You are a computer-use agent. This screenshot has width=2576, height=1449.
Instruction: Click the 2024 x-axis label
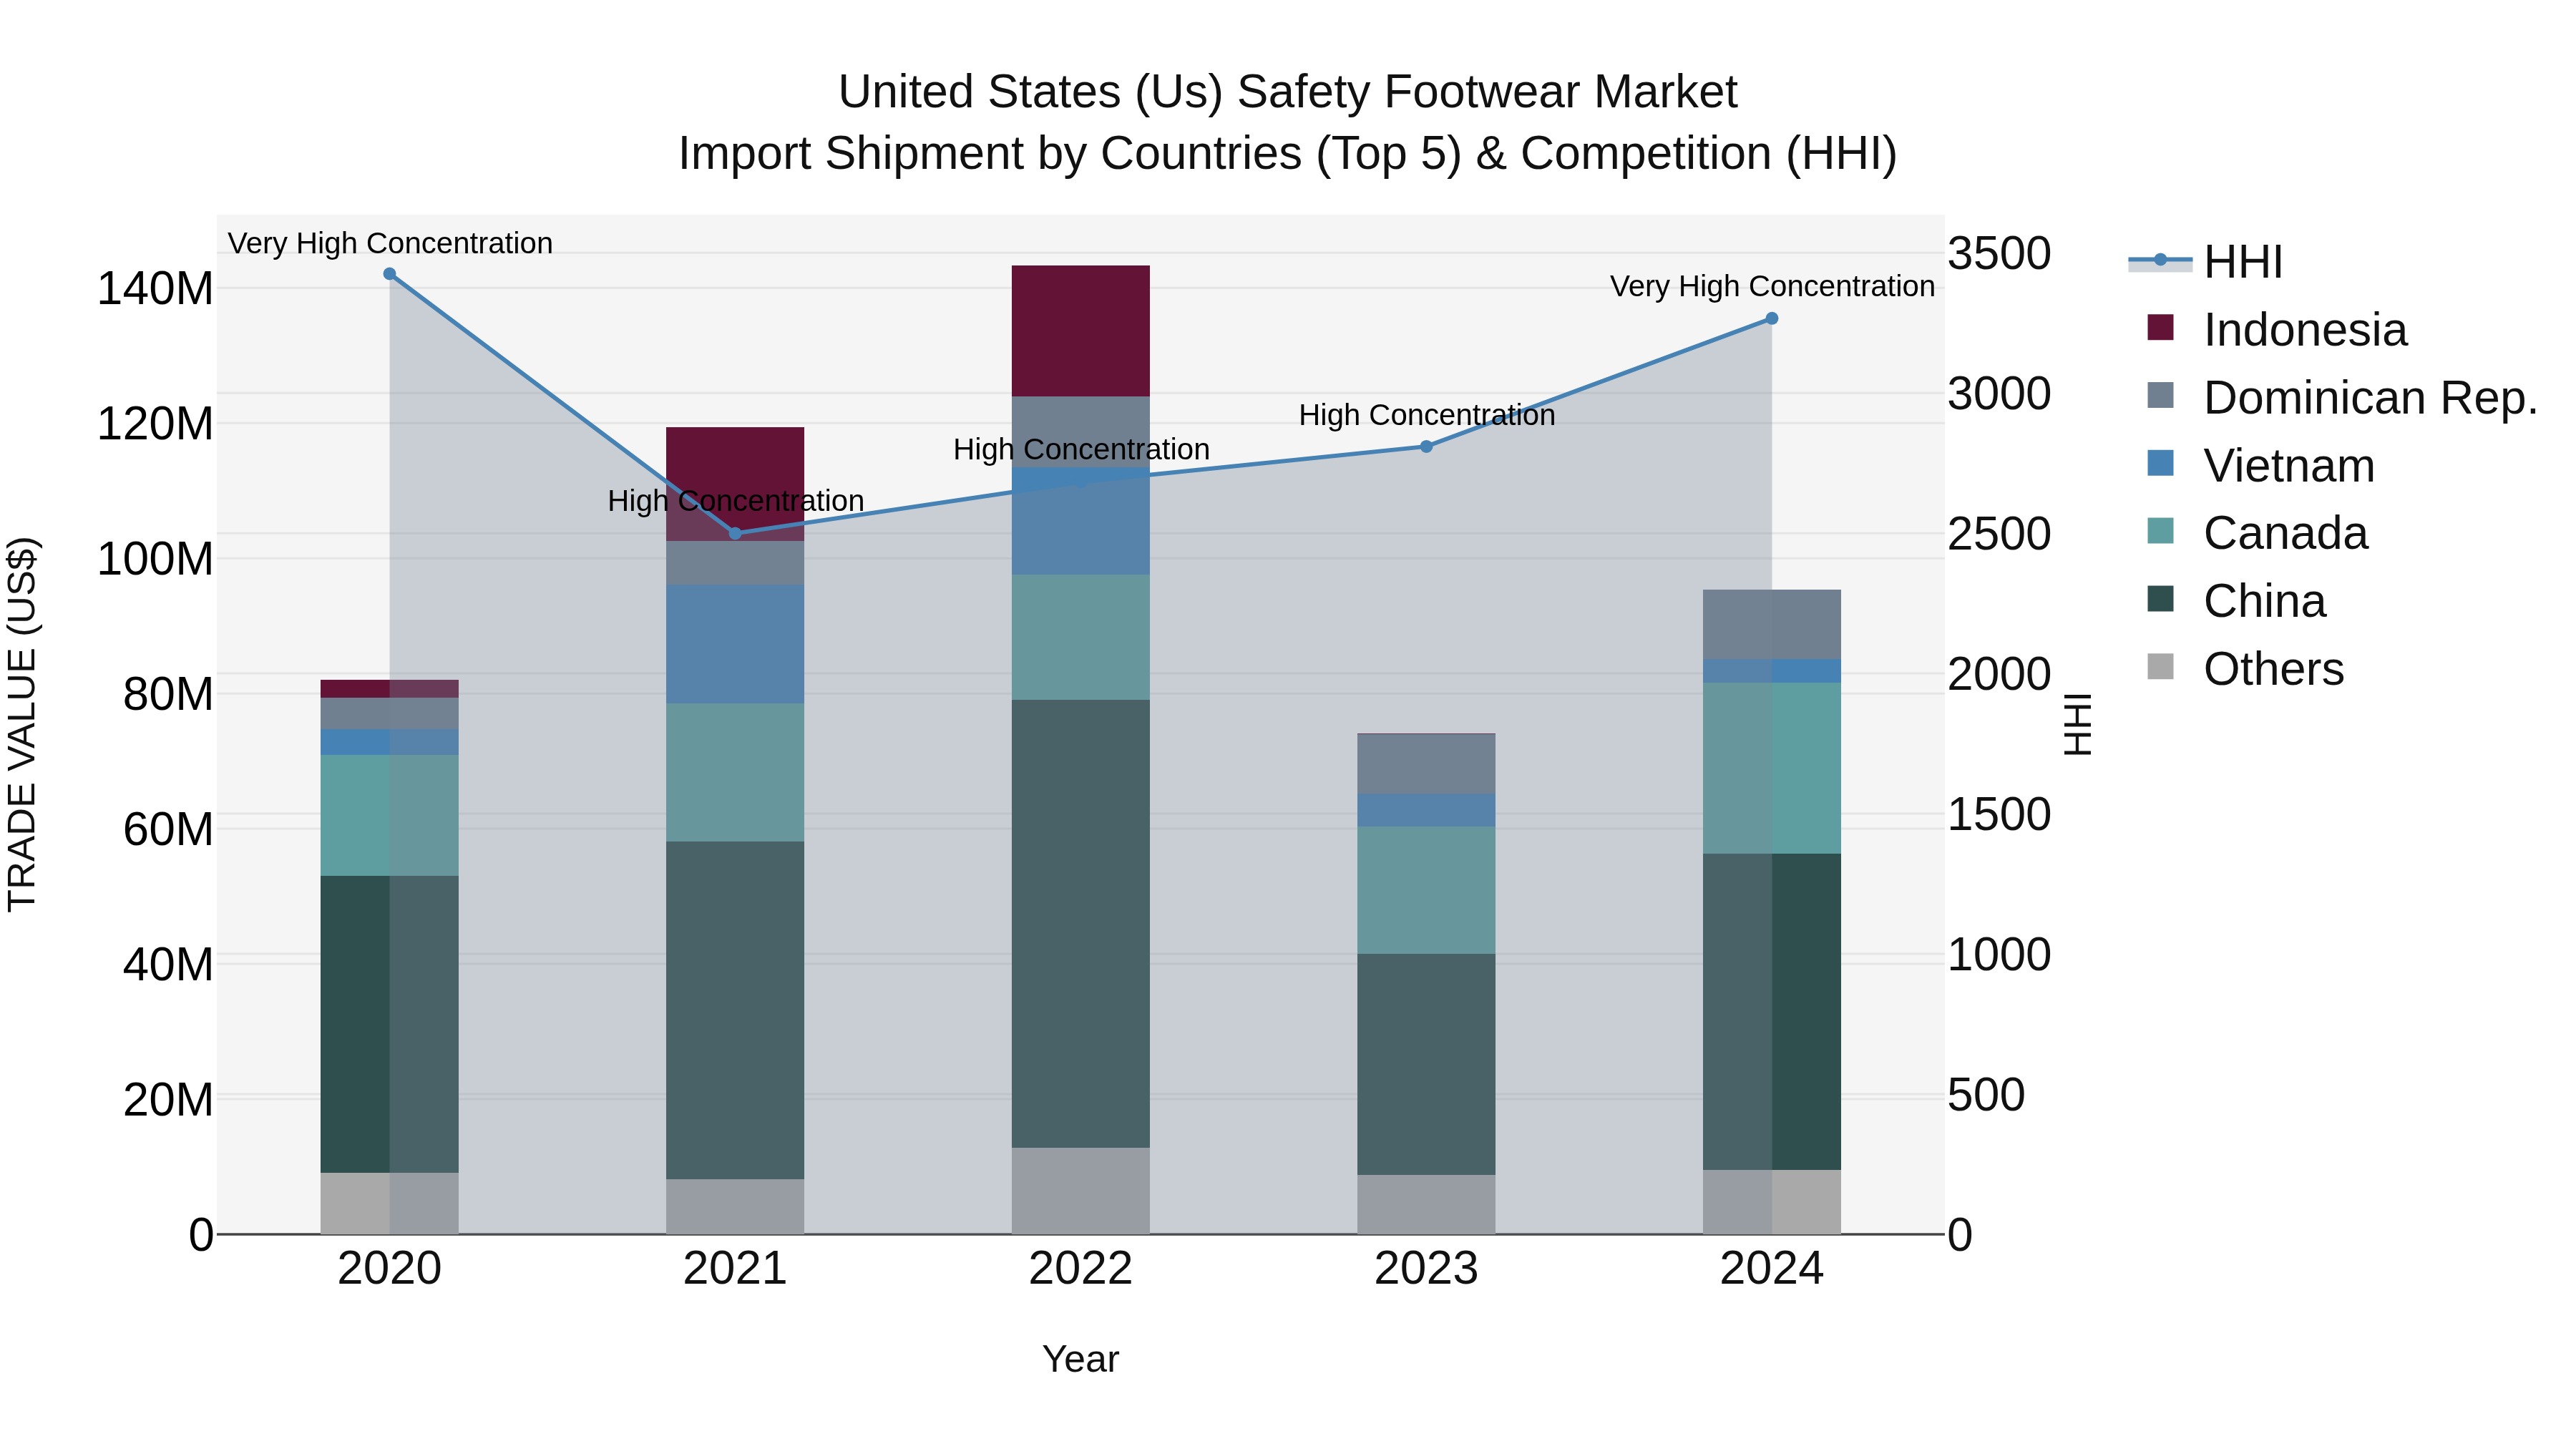tap(1771, 1269)
